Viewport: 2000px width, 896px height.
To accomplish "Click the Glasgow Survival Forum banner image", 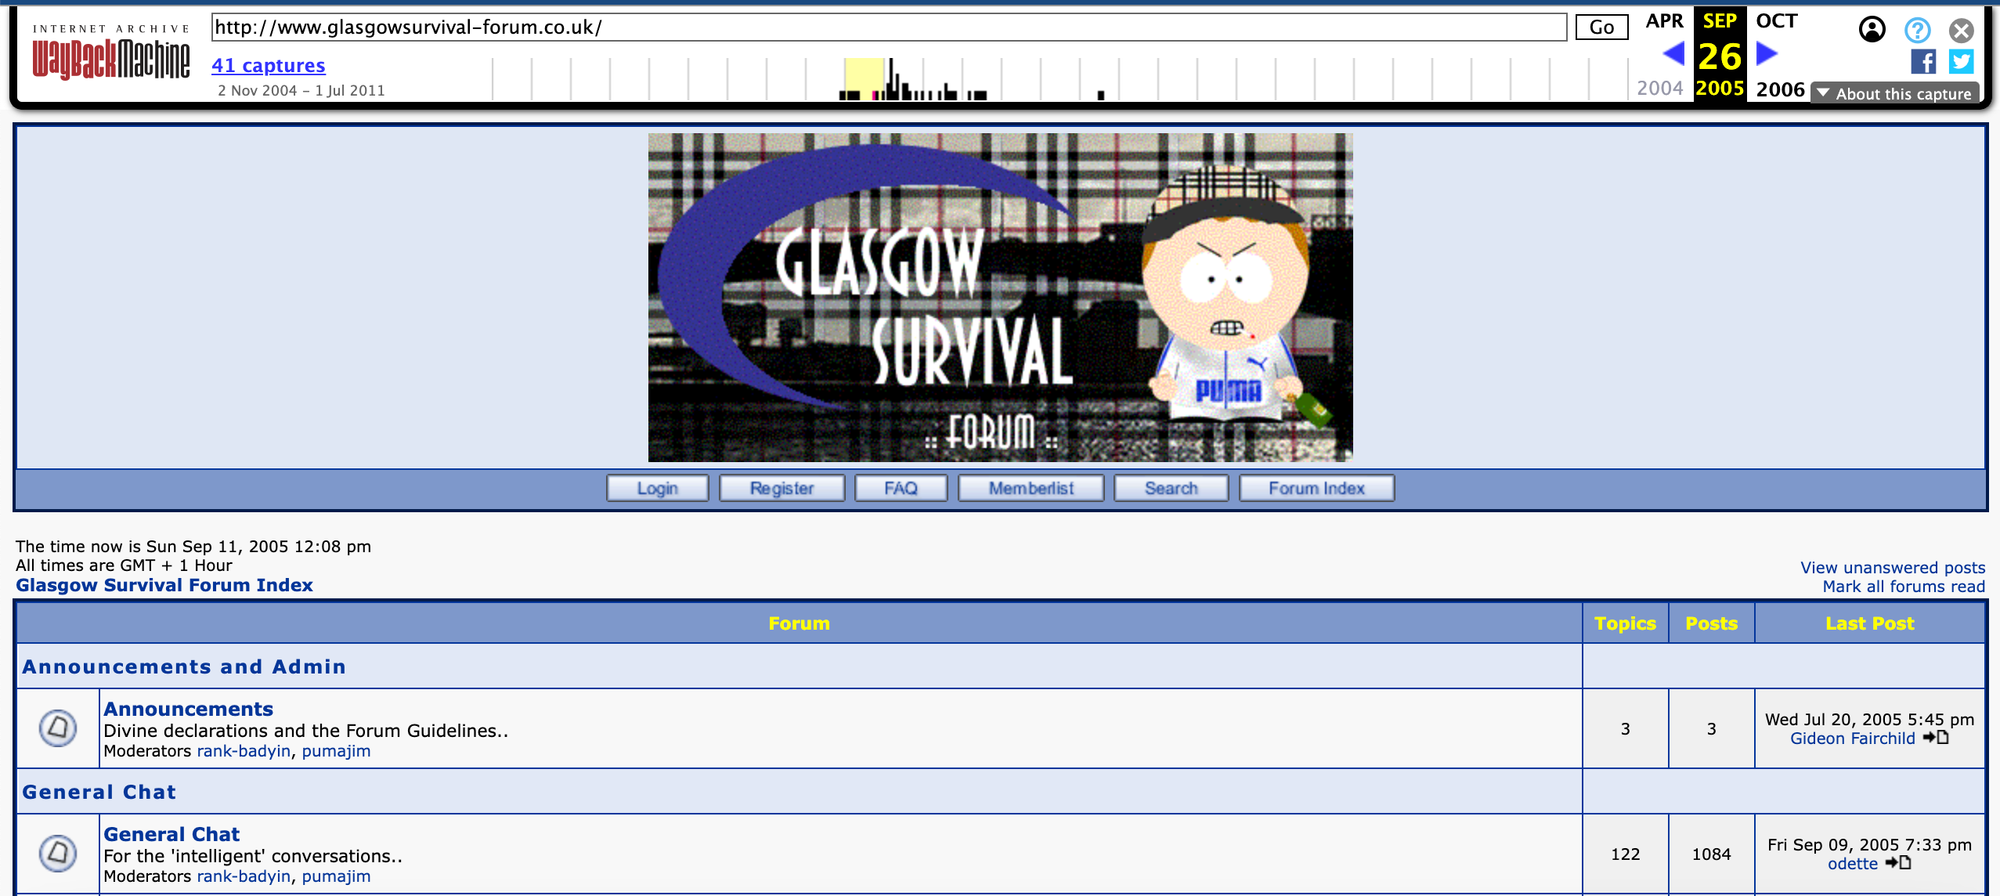I will tap(1000, 297).
